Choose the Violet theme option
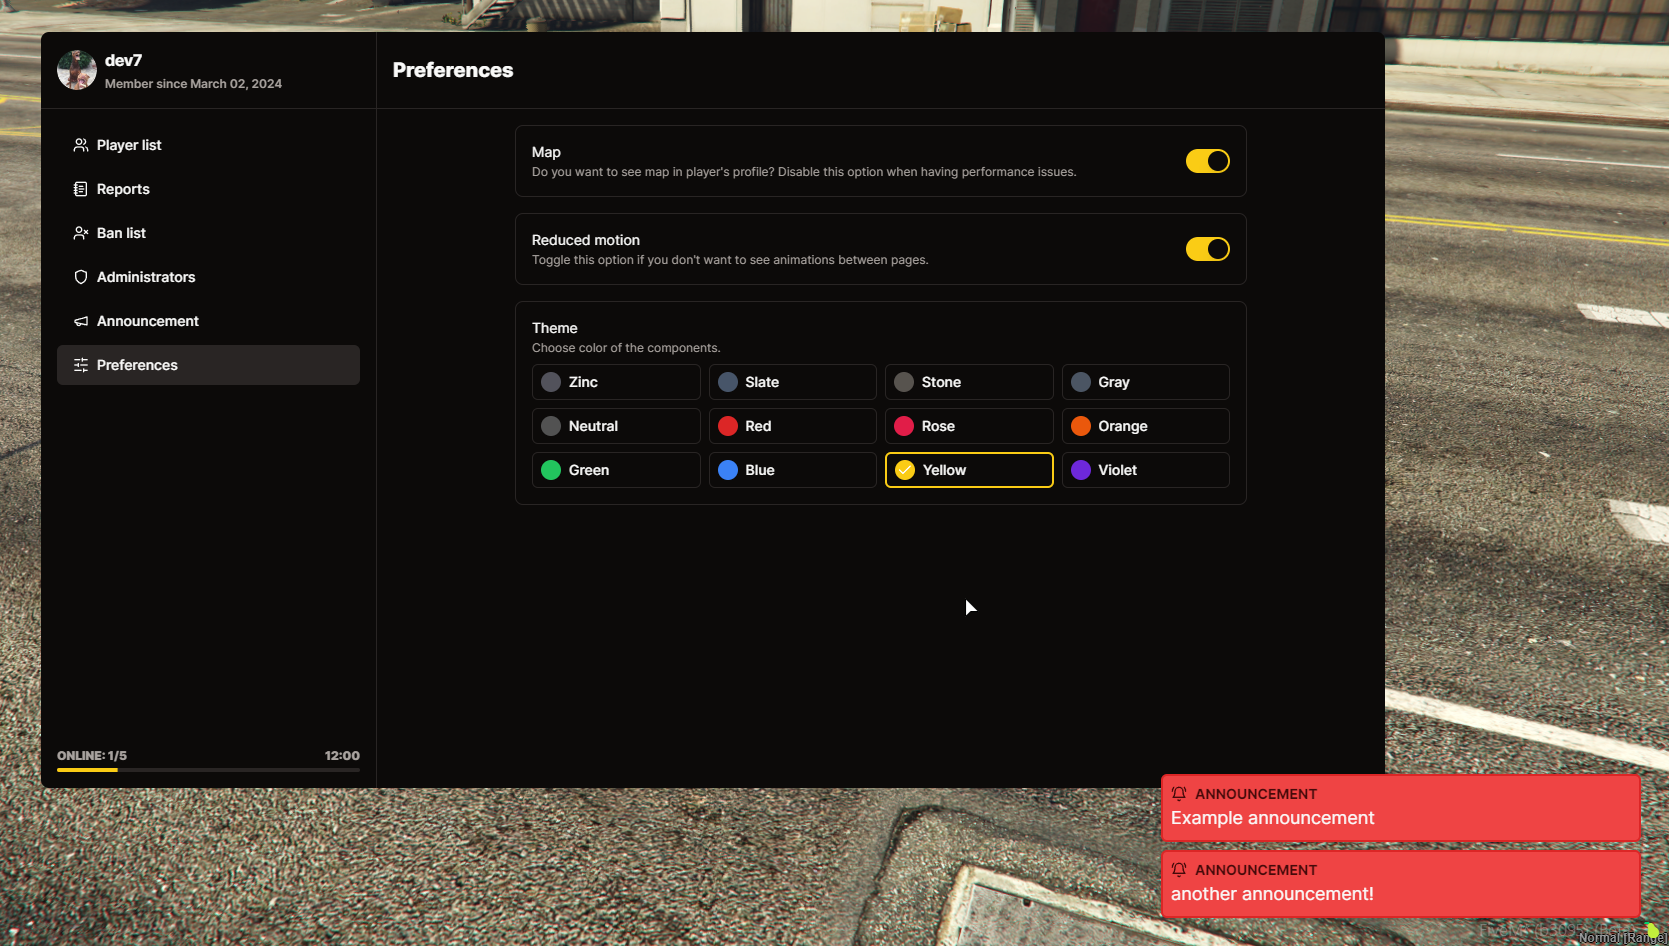 pos(1144,470)
